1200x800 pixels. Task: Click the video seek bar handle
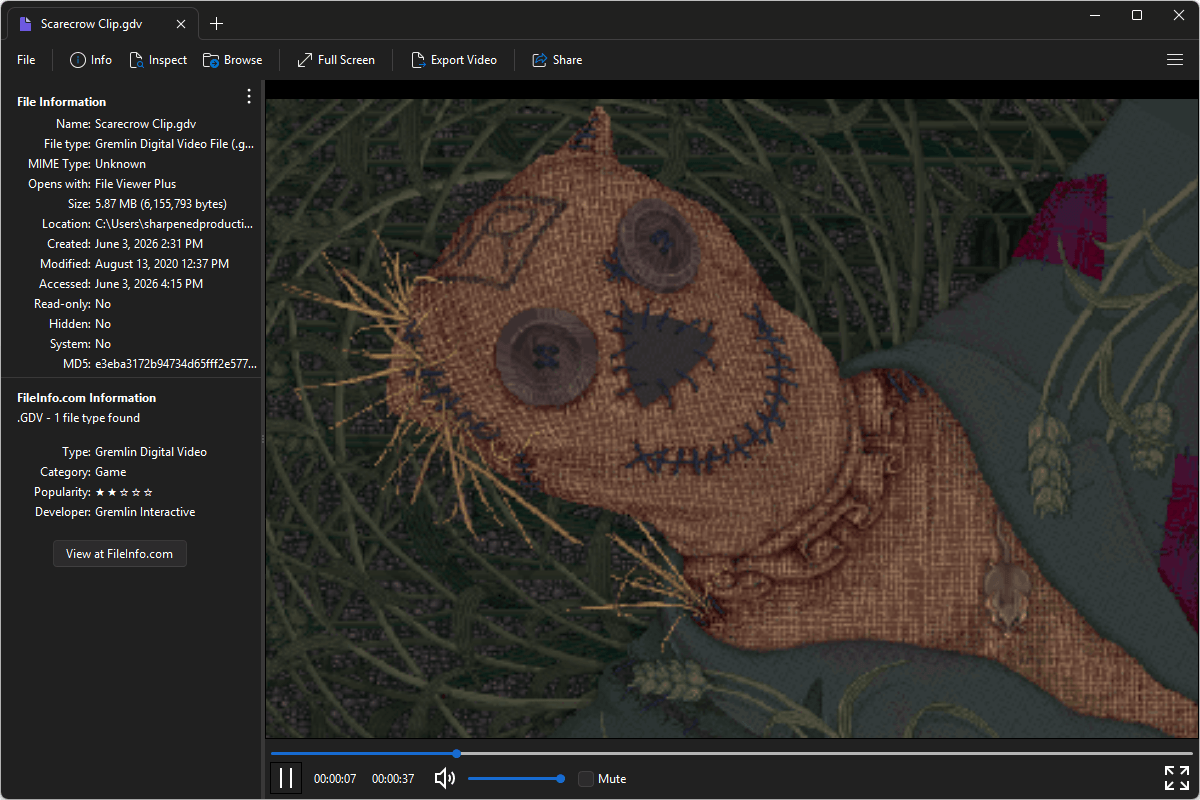point(457,753)
